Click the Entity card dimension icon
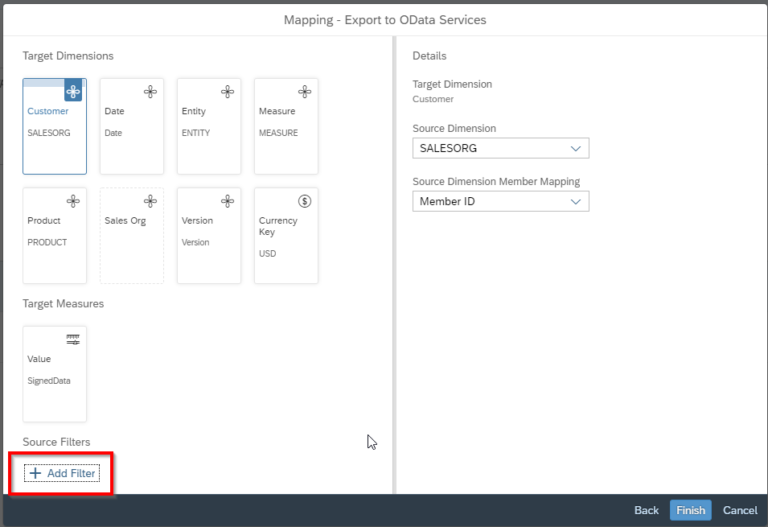This screenshot has height=527, width=768. [x=227, y=92]
